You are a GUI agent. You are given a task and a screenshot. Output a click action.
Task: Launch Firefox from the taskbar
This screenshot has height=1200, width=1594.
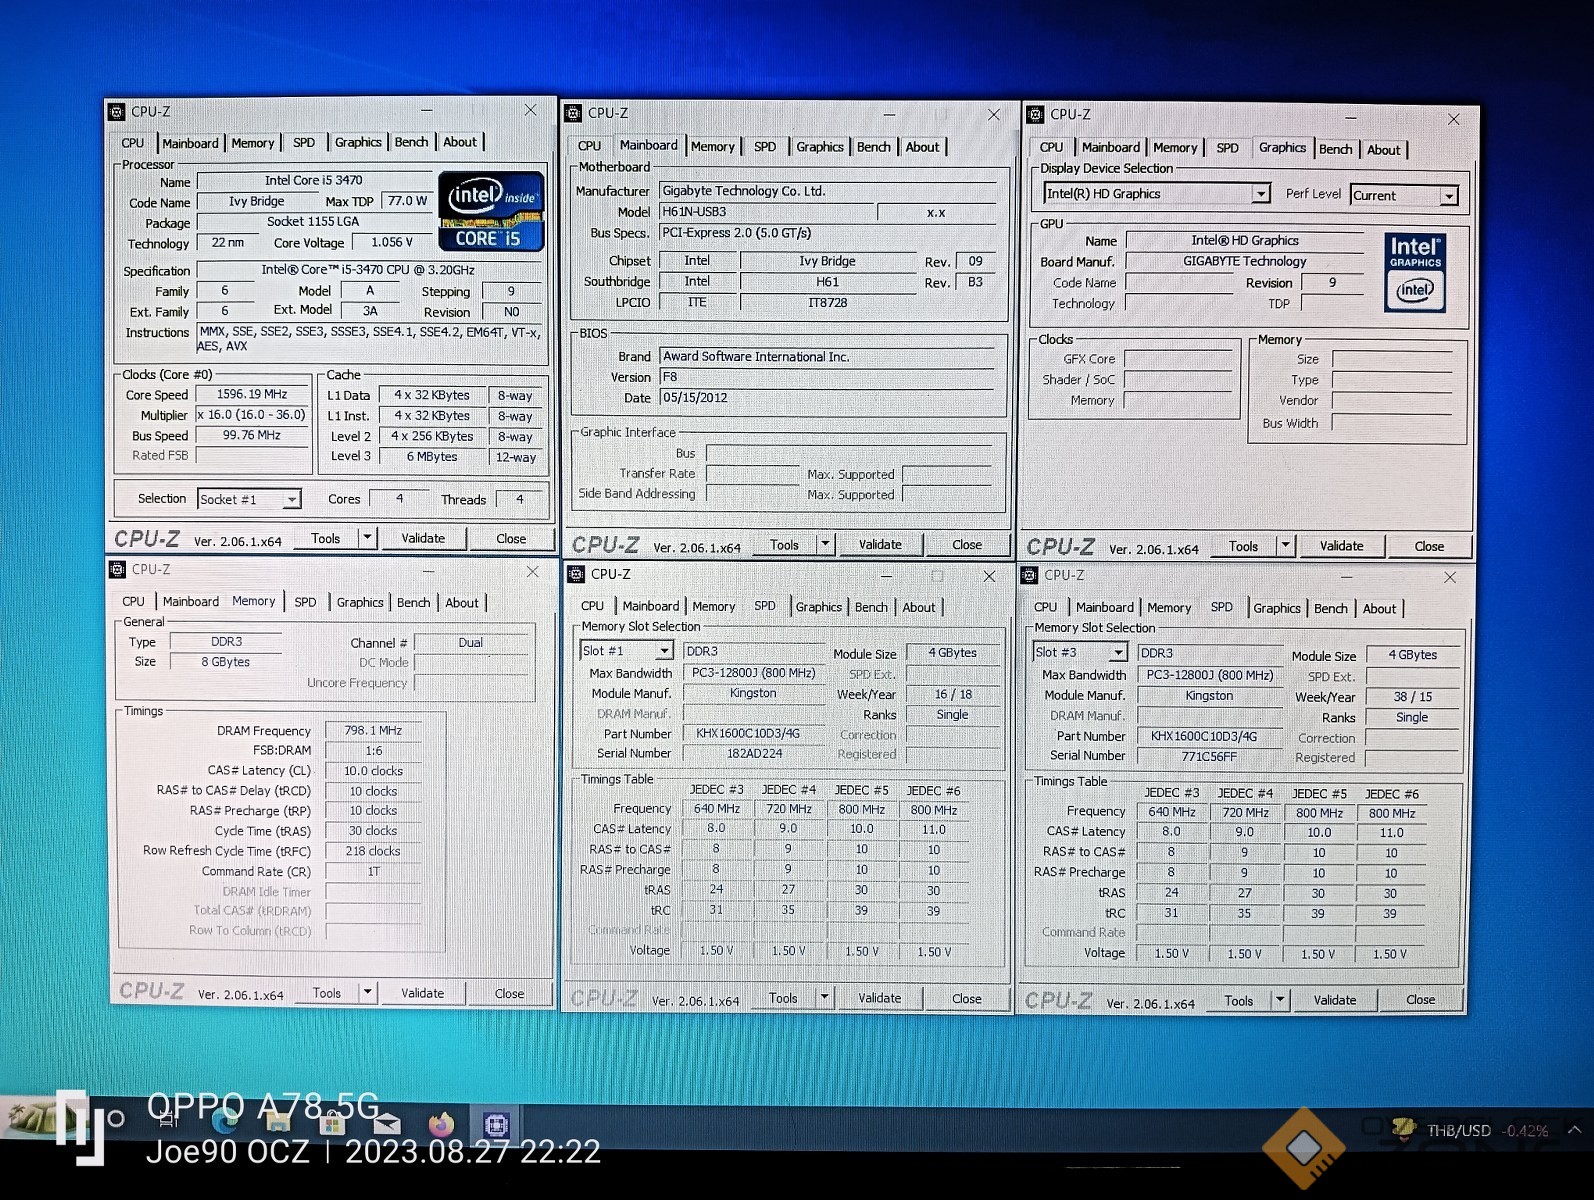pyautogui.click(x=441, y=1124)
